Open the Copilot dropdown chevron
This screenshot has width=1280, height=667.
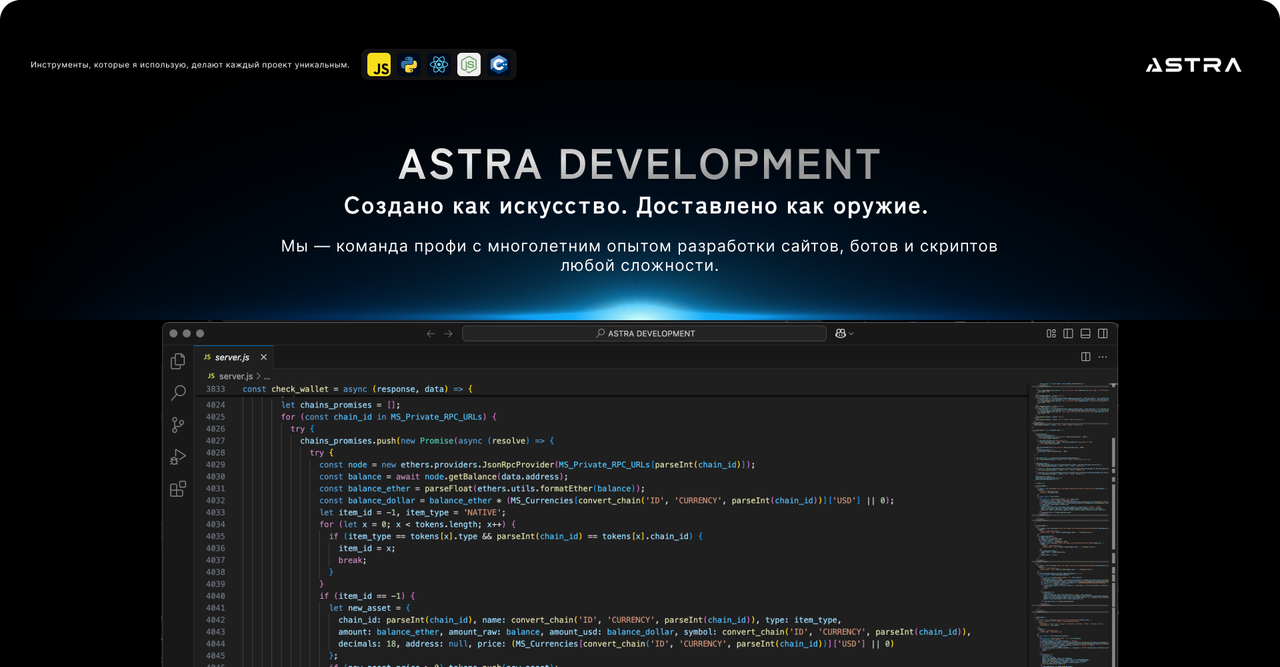pos(851,333)
